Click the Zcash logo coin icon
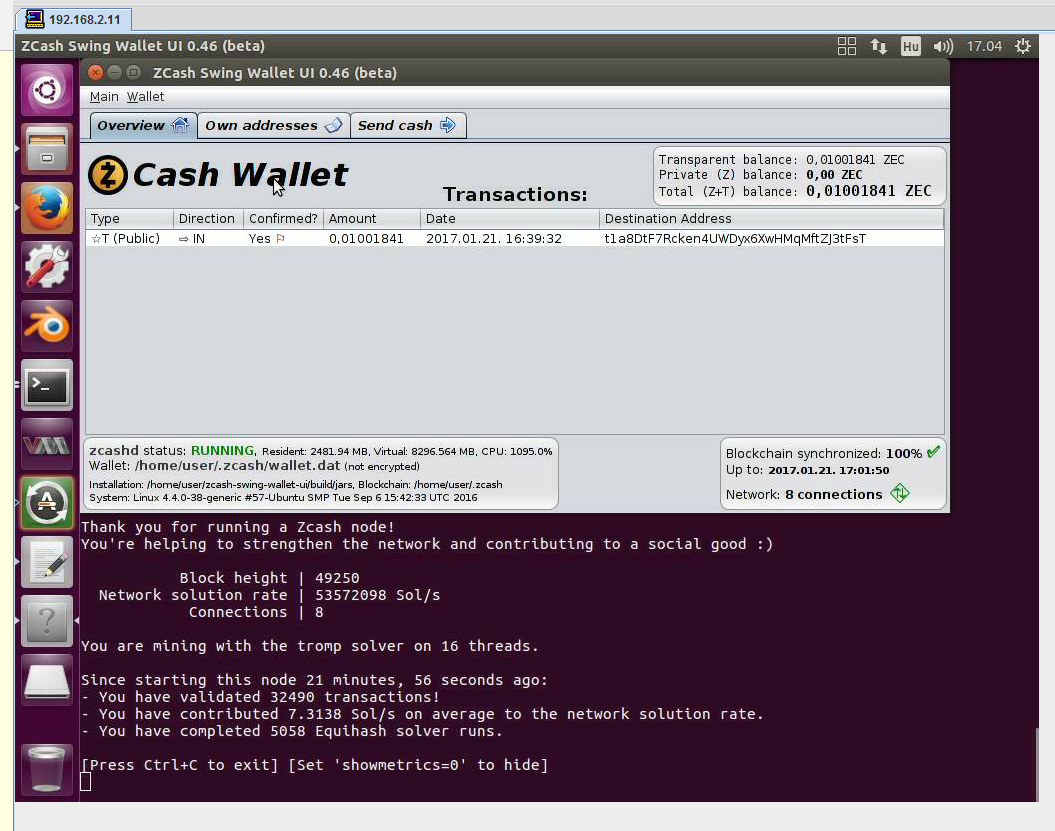 tap(108, 175)
